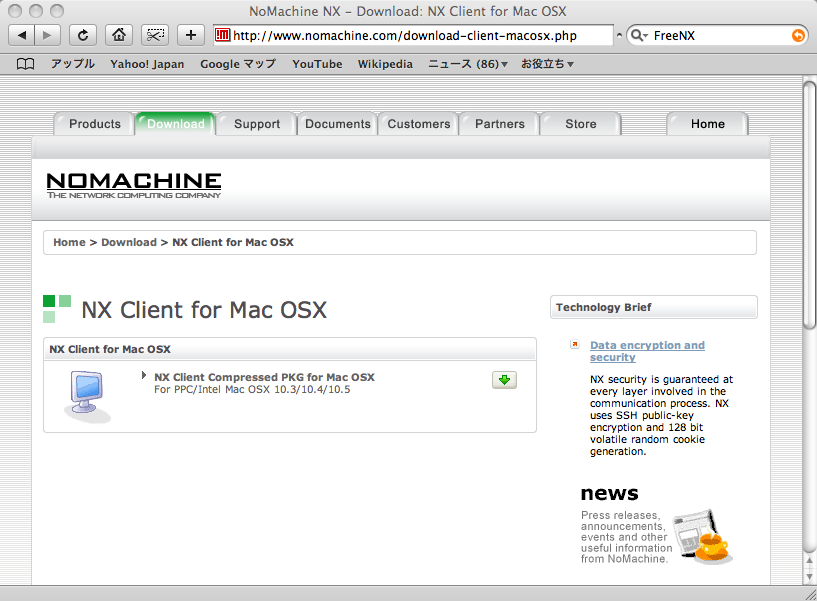Image resolution: width=817 pixels, height=601 pixels.
Task: Open the Wikipedia bookmark
Action: [x=385, y=64]
